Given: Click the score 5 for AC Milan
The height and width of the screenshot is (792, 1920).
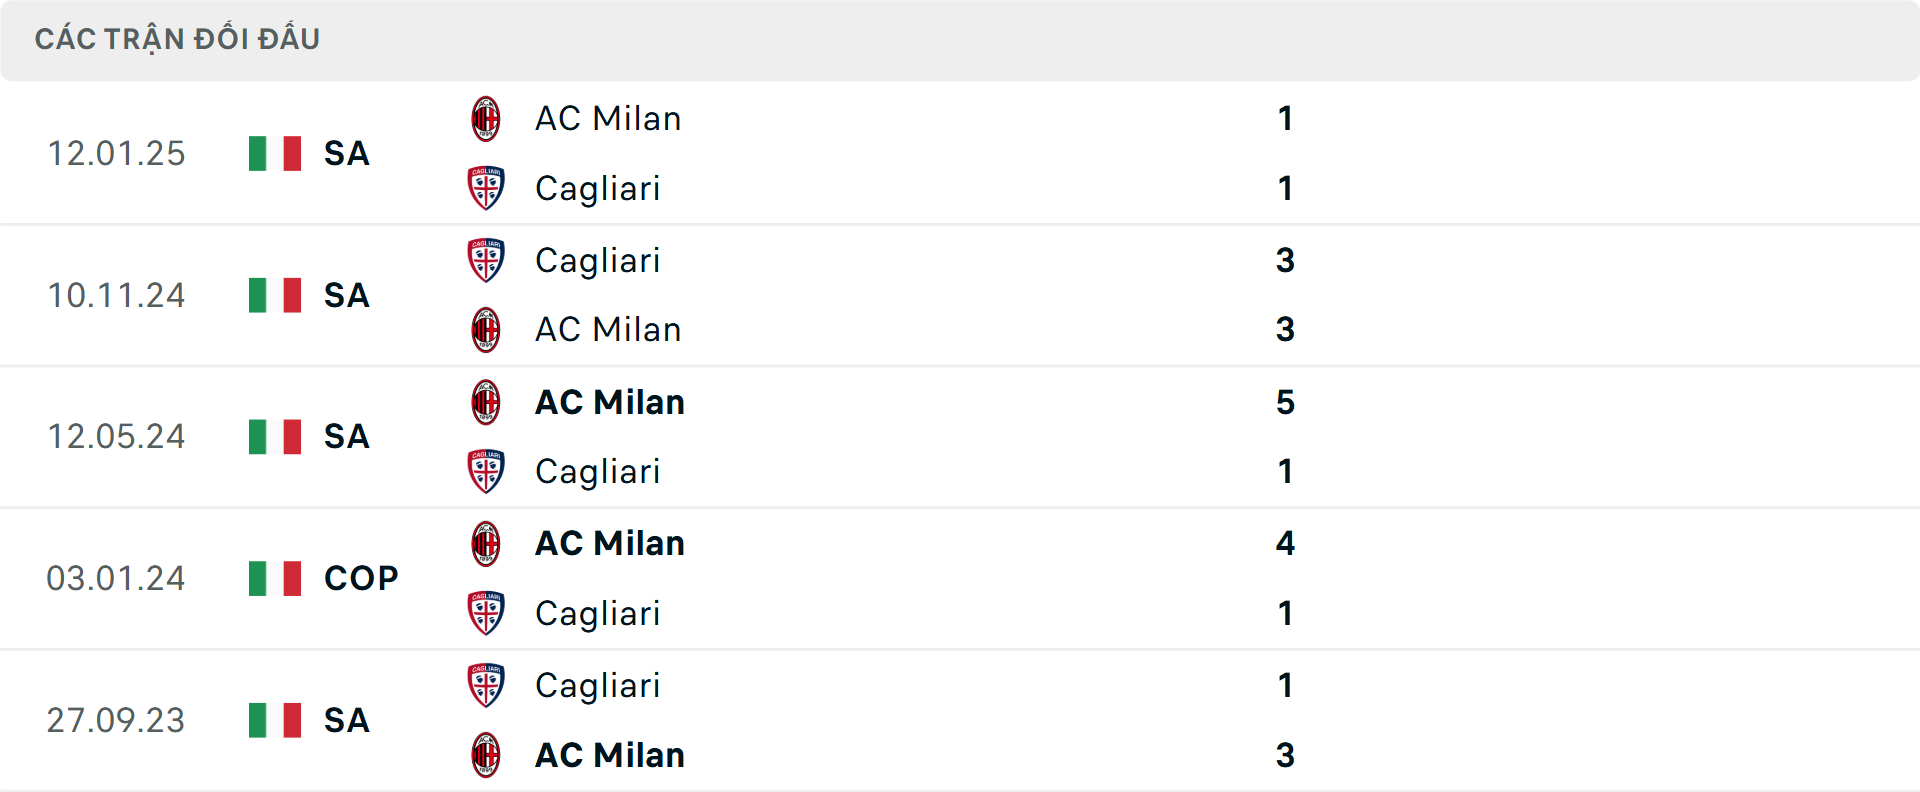Looking at the screenshot, I should coord(1288,402).
